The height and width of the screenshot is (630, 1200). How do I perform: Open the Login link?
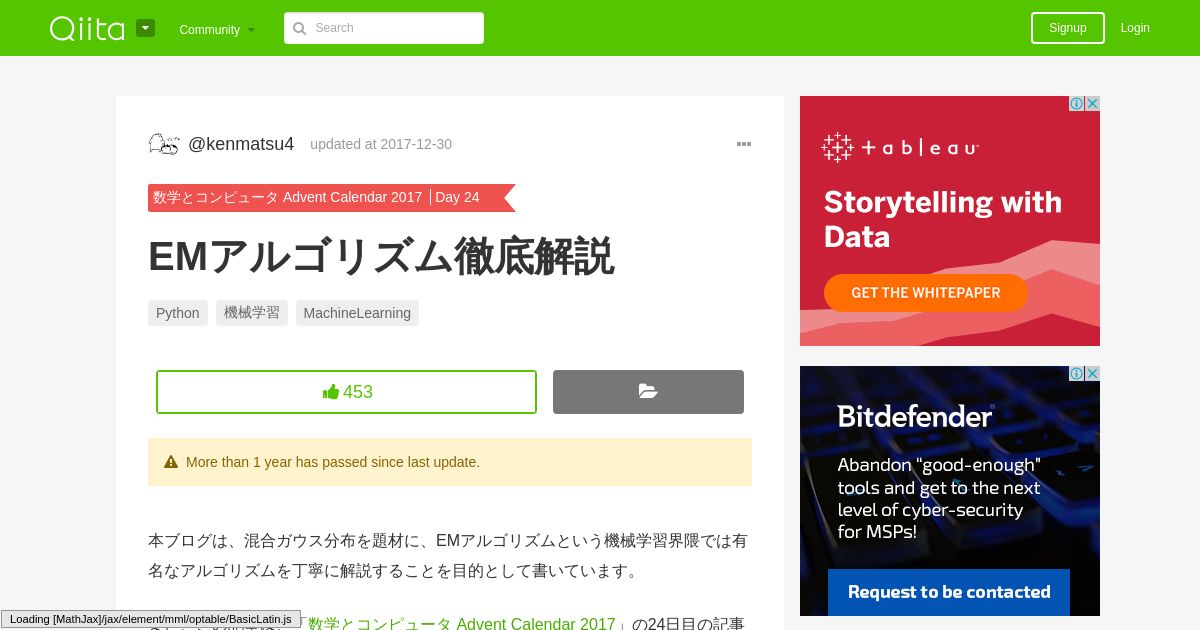point(1135,28)
